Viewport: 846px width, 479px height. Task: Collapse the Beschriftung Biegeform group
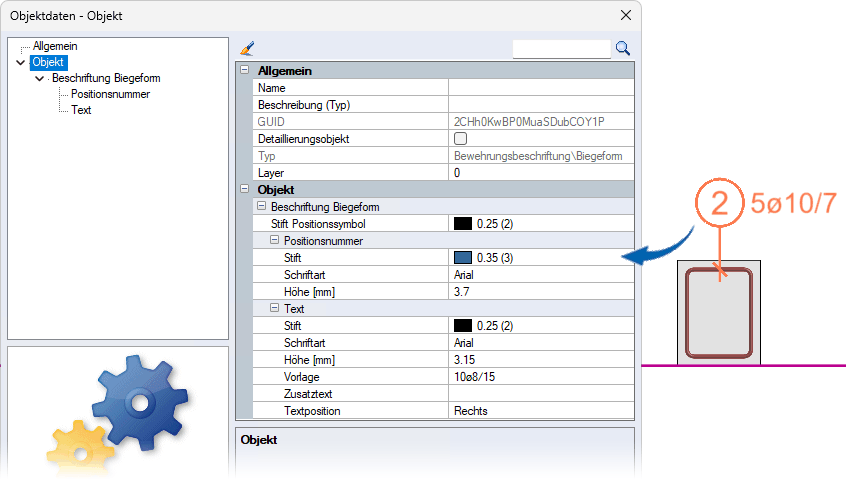pos(261,207)
